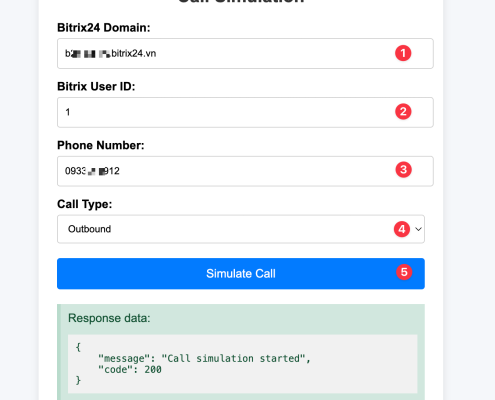Click the Bitrix24 Domain label
The image size is (495, 400).
click(x=104, y=28)
